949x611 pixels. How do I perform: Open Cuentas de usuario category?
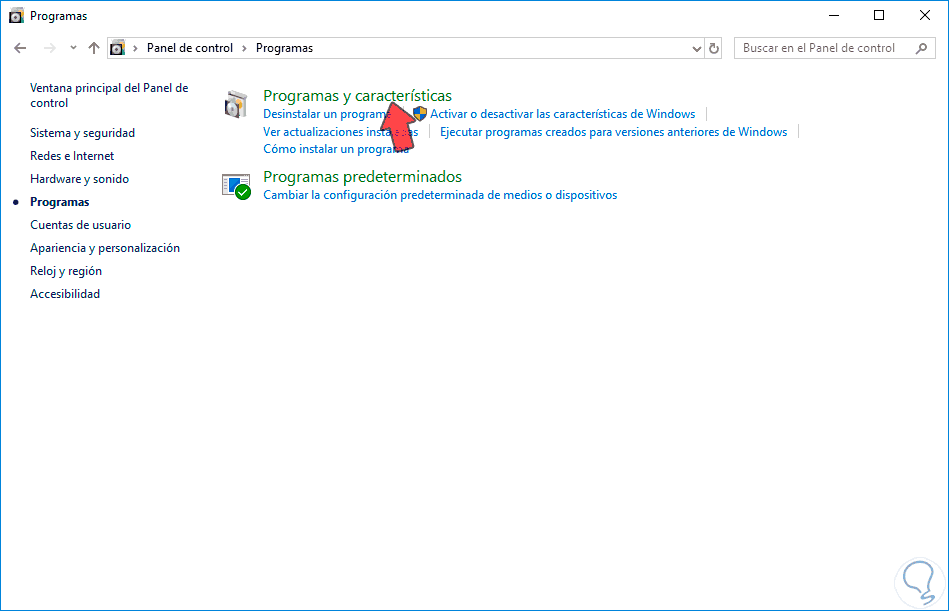coord(80,224)
